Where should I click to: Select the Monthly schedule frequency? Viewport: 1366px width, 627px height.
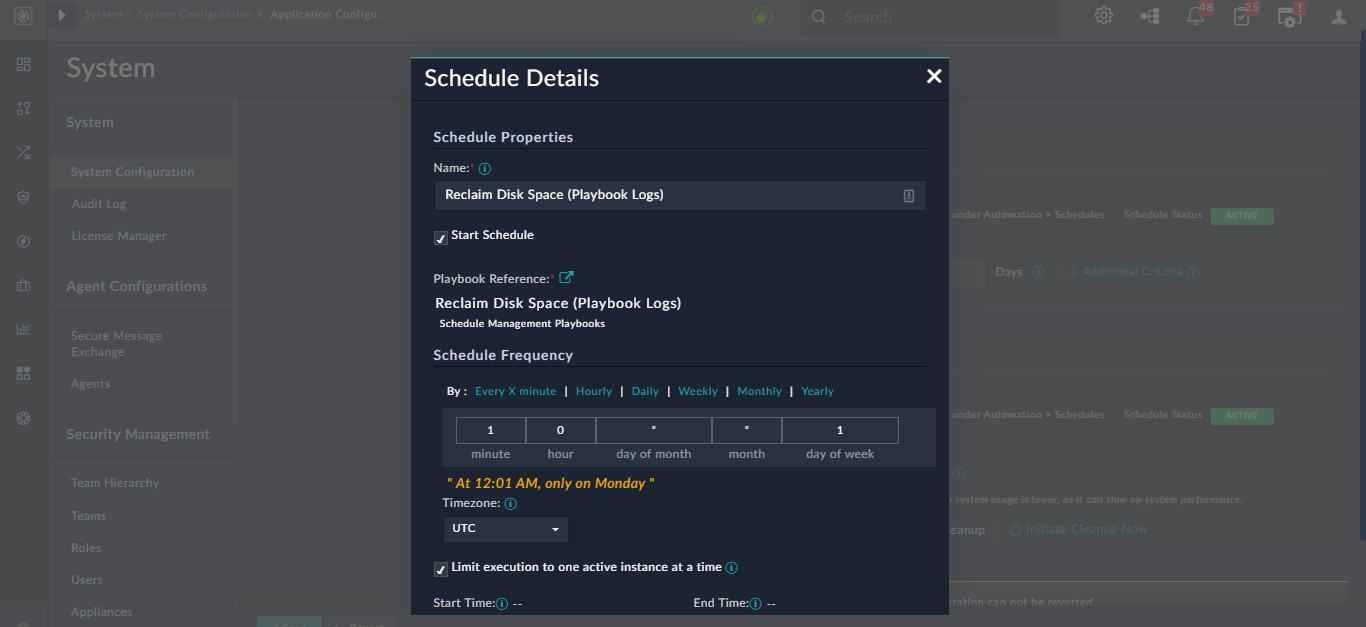pos(759,391)
